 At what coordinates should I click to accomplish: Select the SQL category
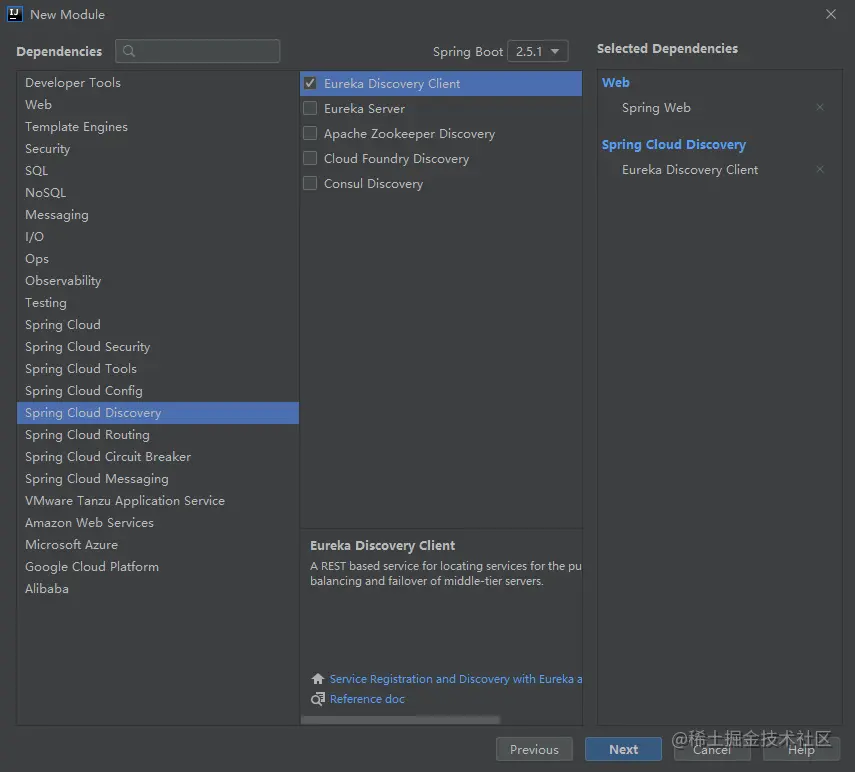[x=158, y=171]
